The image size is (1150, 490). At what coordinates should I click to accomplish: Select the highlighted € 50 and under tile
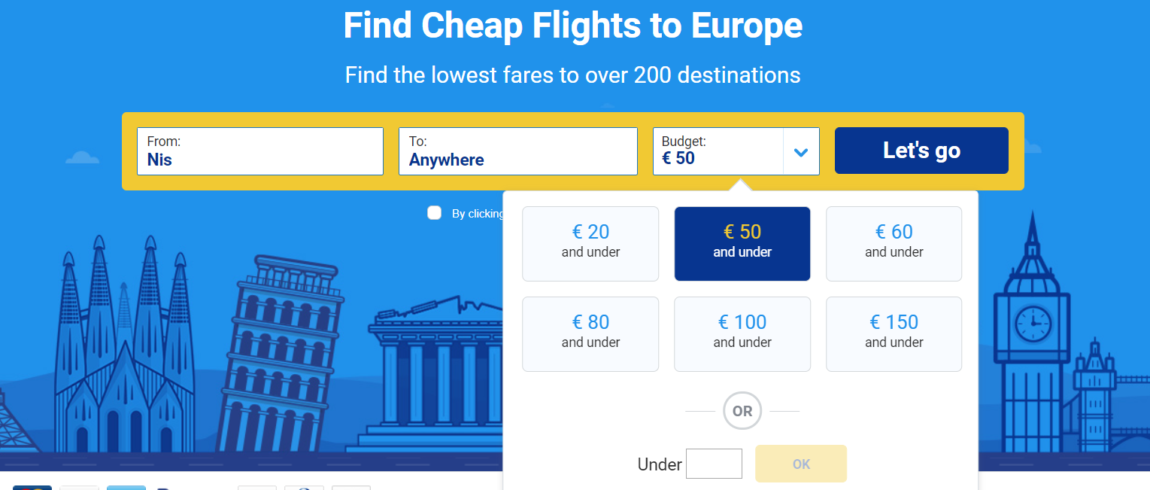[742, 244]
